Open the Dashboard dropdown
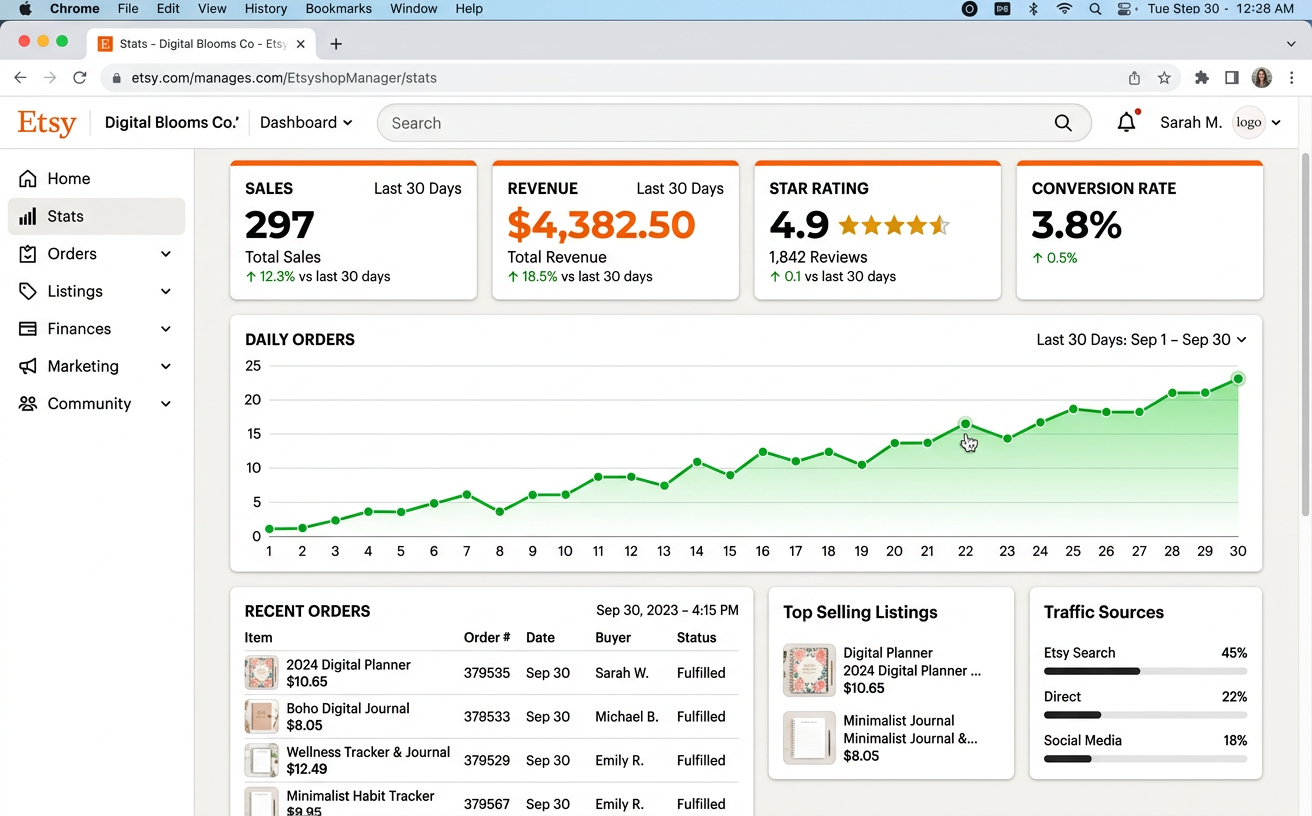The width and height of the screenshot is (1312, 816). [x=306, y=122]
